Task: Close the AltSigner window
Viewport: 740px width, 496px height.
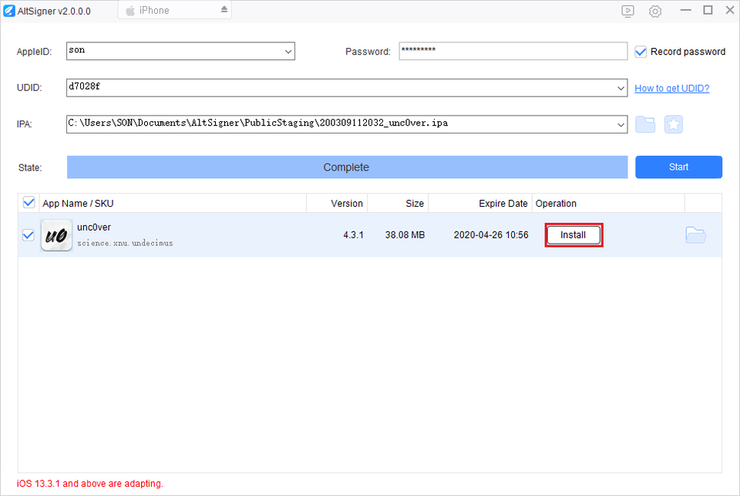Action: (x=730, y=10)
